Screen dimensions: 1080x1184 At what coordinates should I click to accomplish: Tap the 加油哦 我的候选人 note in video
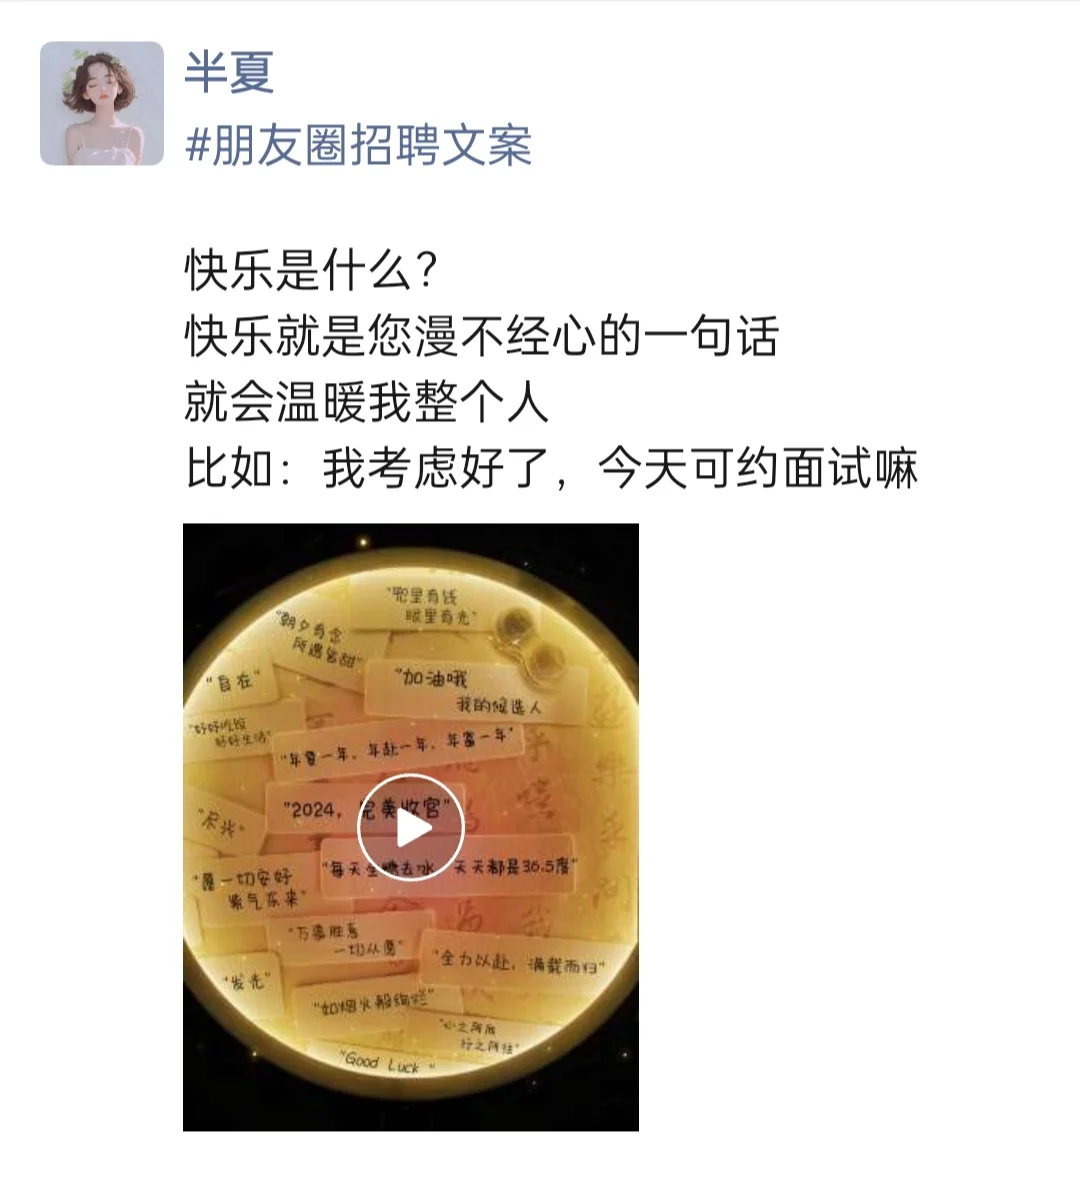[x=474, y=691]
